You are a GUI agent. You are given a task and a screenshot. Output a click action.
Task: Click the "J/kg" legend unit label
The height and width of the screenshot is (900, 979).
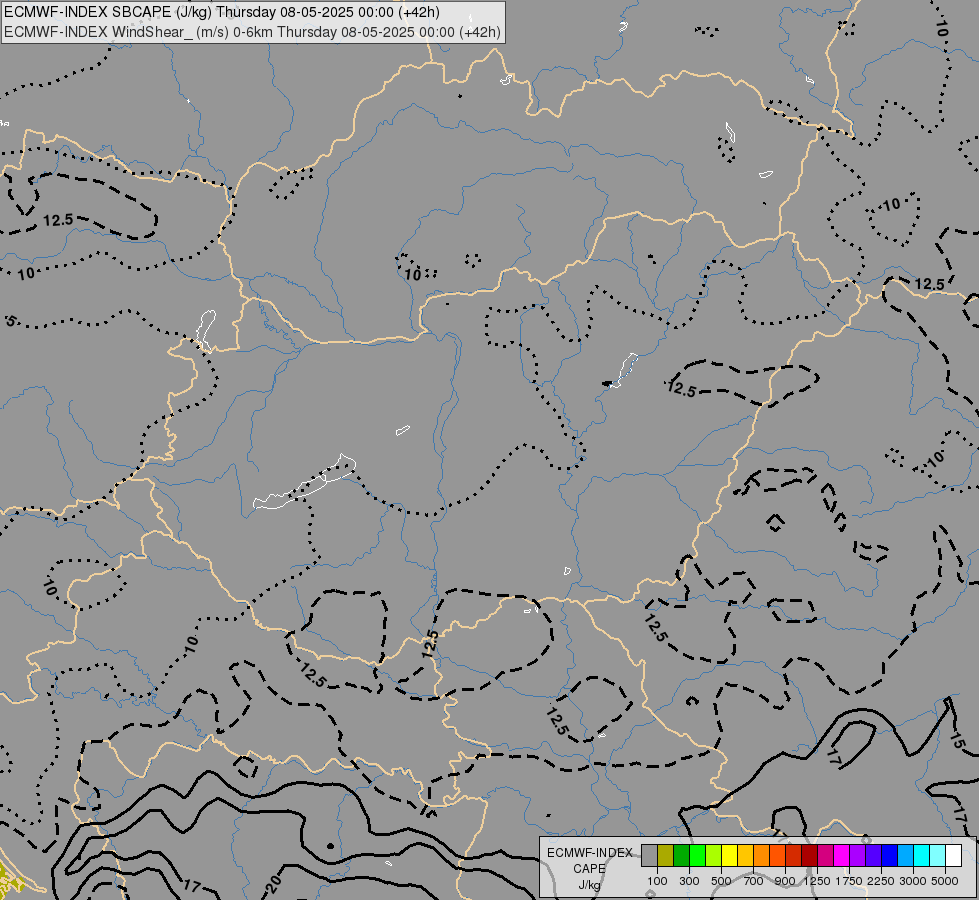pos(589,886)
